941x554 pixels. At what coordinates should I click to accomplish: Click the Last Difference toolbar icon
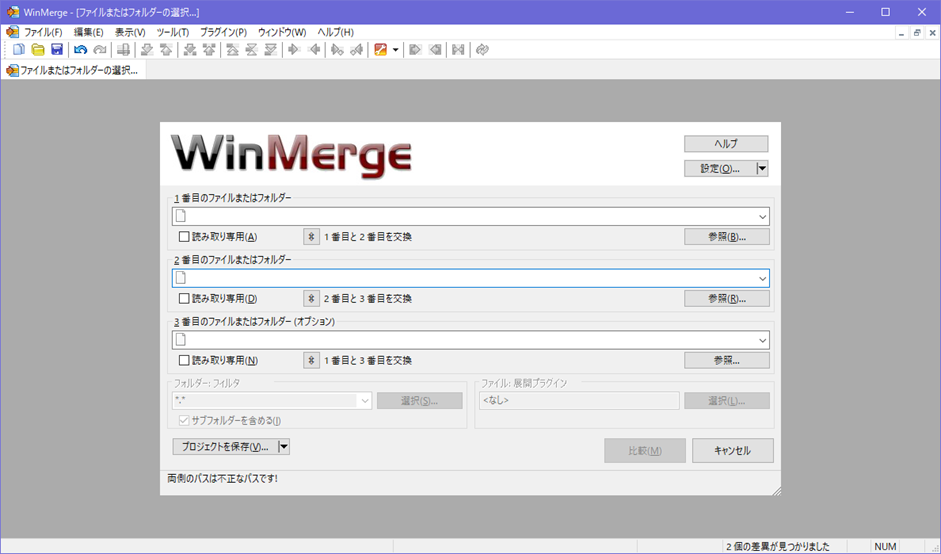coord(271,50)
